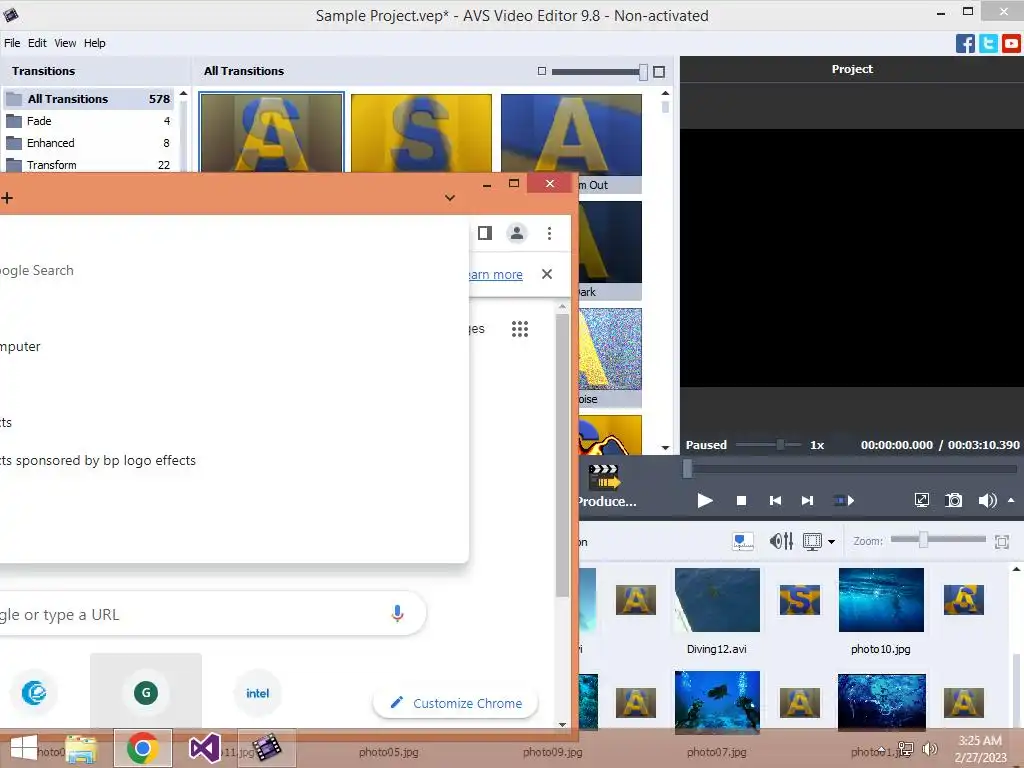Image resolution: width=1024 pixels, height=768 pixels.
Task: Jump to previous frame in preview
Action: (775, 501)
